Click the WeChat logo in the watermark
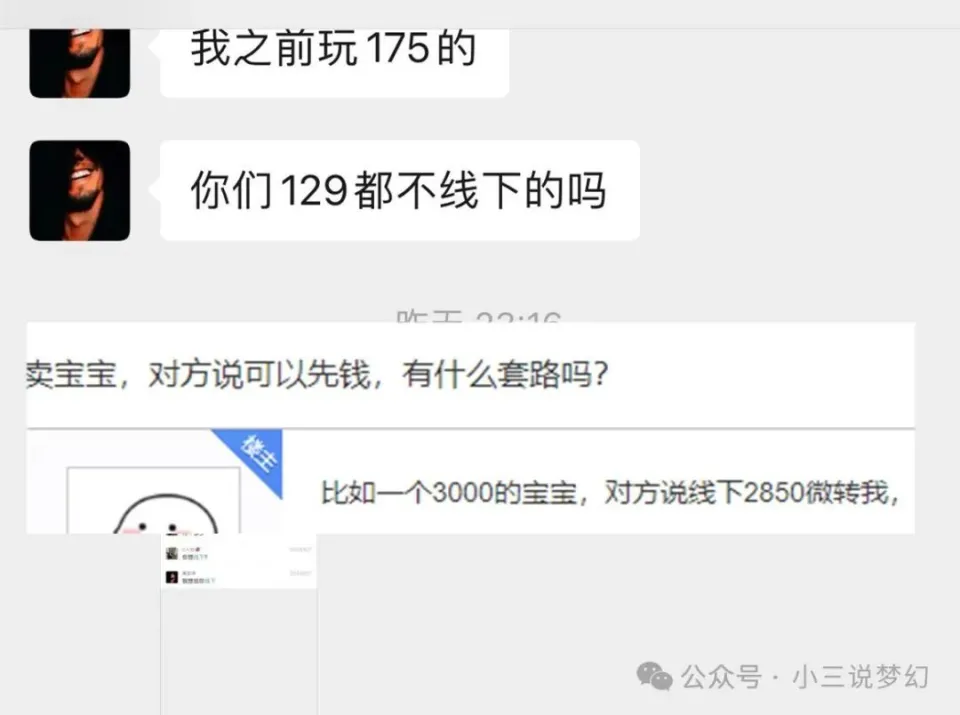Screen dimensions: 960x715 pos(654,676)
